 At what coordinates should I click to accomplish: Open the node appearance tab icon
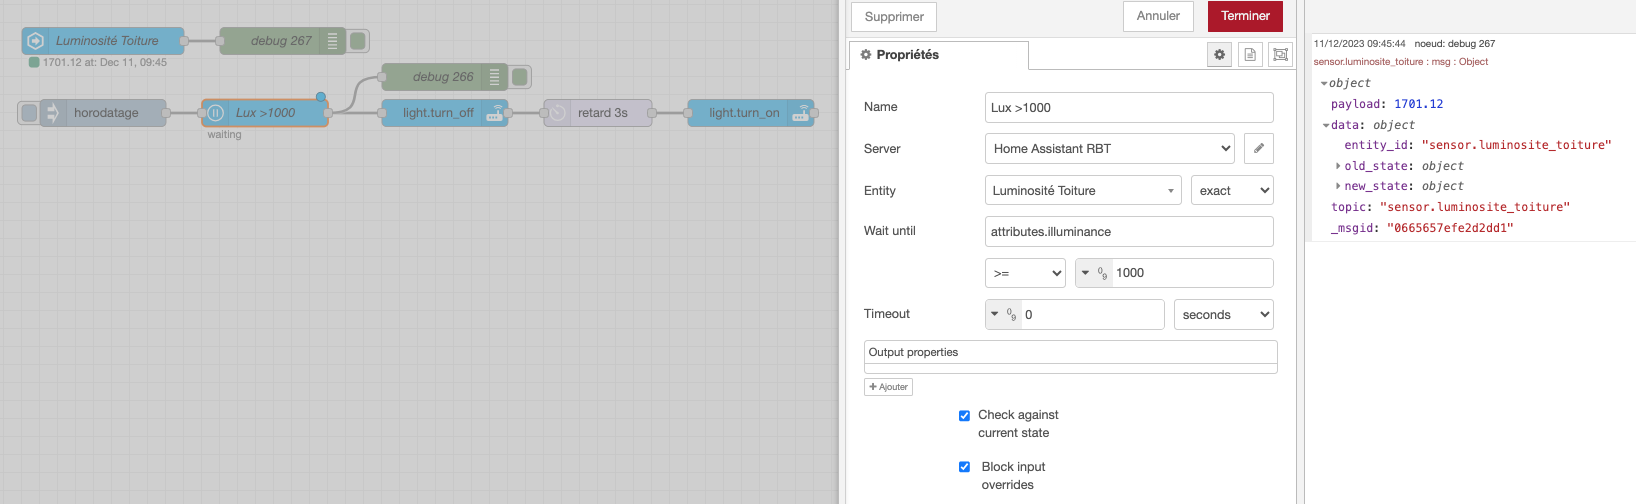1280,55
